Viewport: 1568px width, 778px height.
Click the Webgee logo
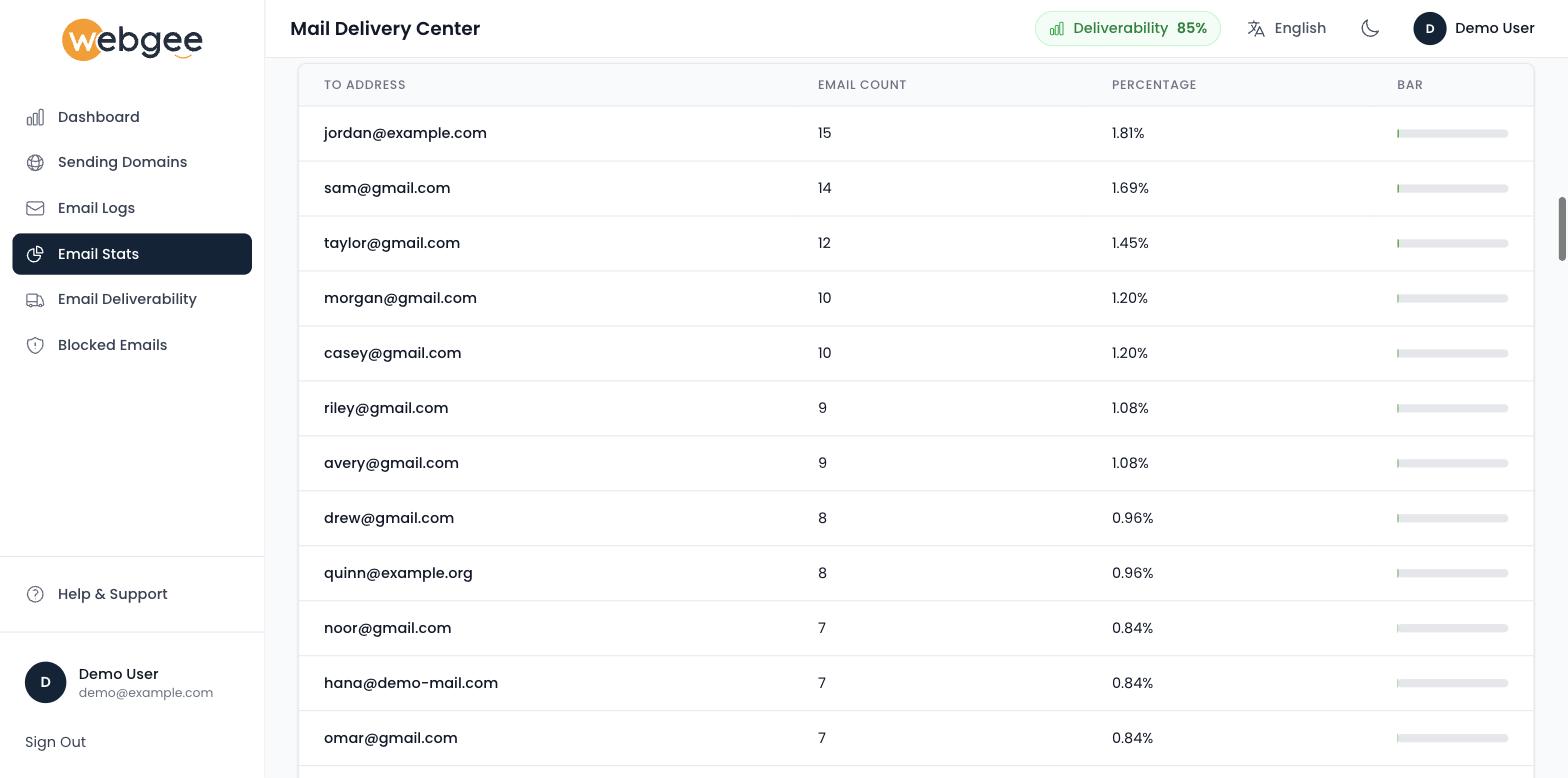pos(132,40)
